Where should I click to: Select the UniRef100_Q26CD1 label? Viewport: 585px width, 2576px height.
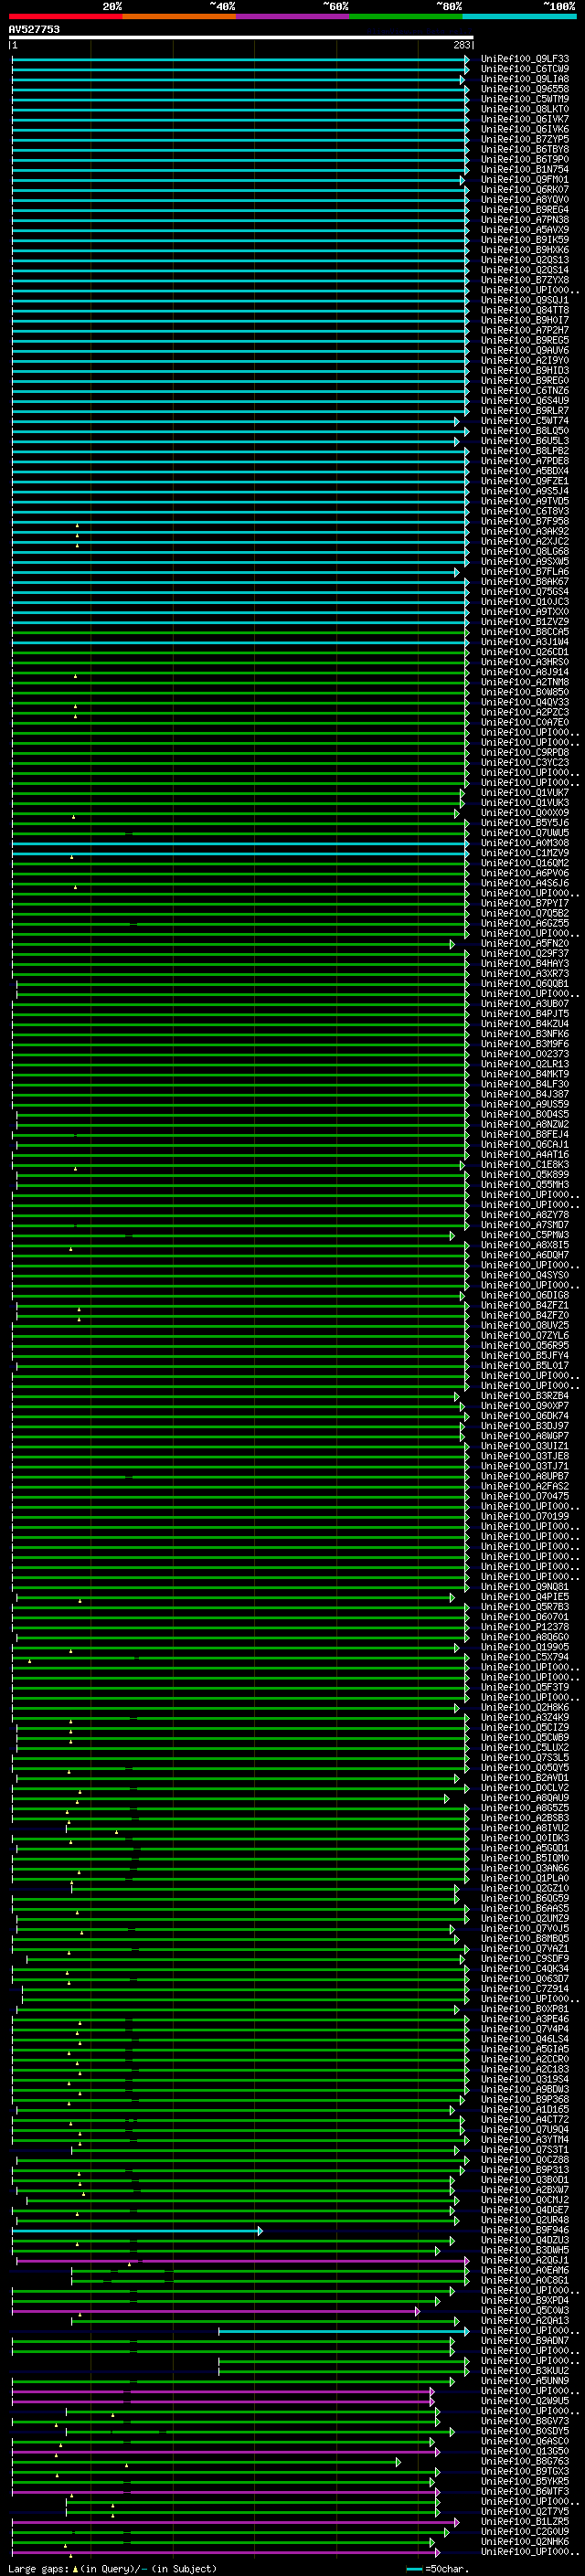(x=525, y=652)
